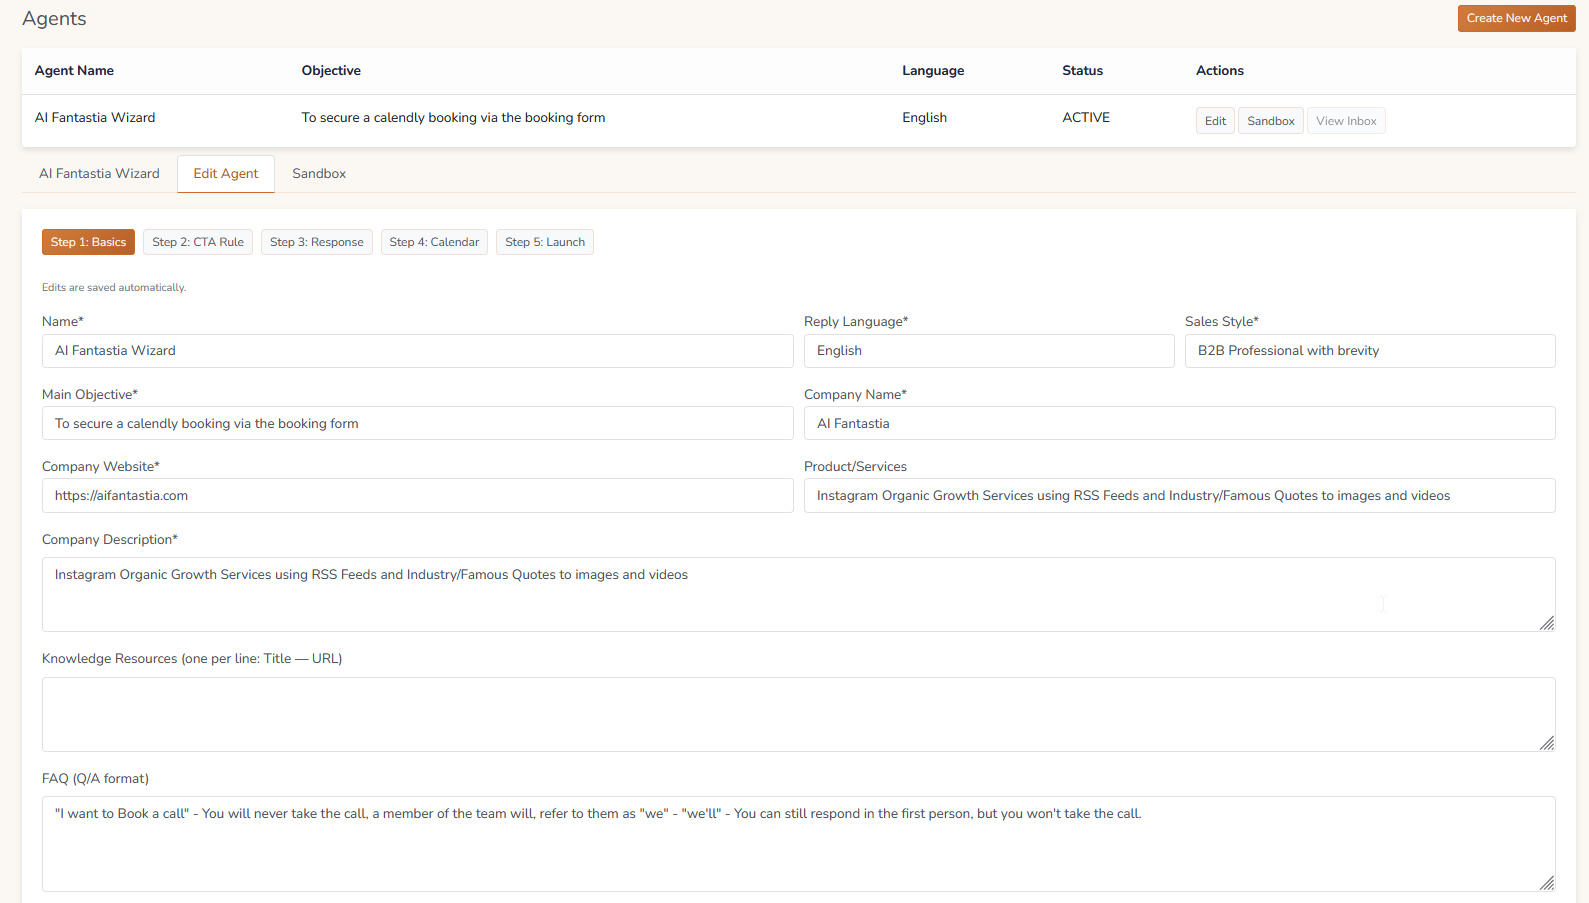Click the objective text in the table row
This screenshot has height=903, width=1589.
point(453,118)
